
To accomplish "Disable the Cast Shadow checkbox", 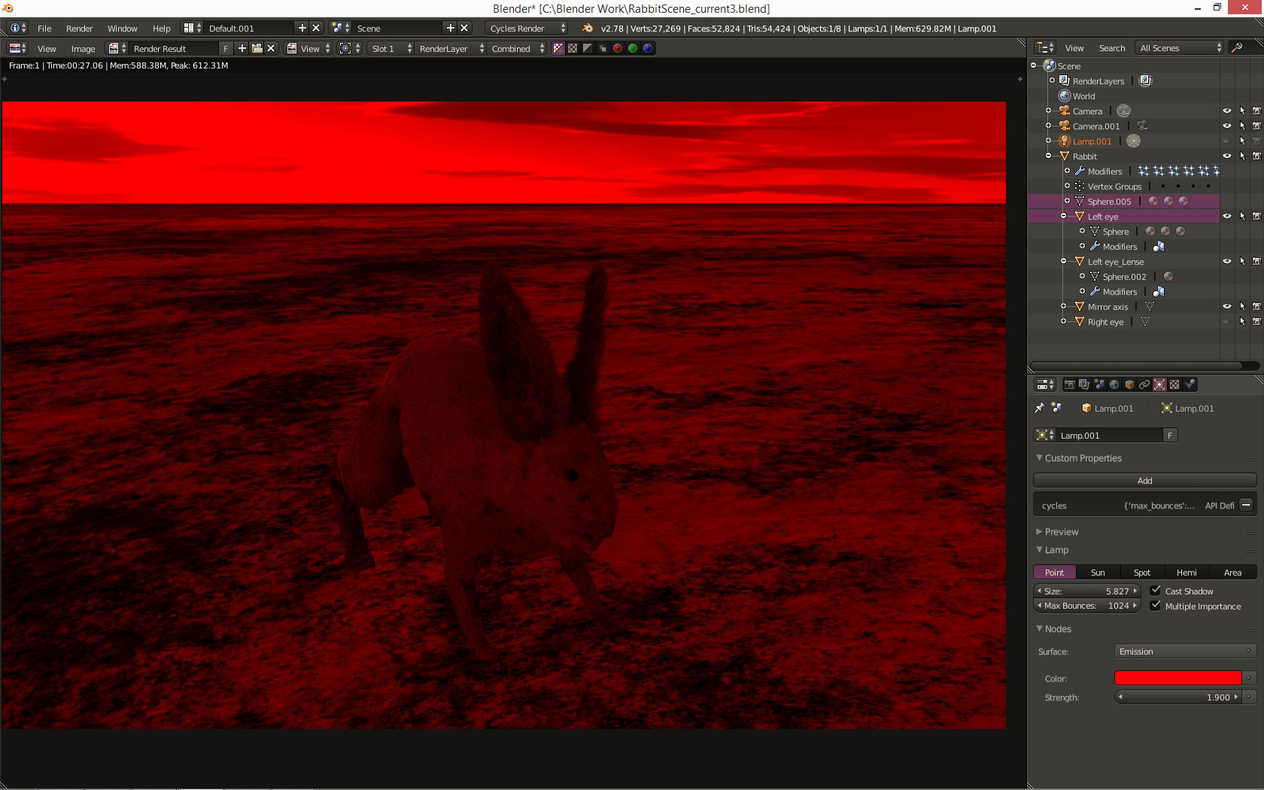I will (1156, 591).
